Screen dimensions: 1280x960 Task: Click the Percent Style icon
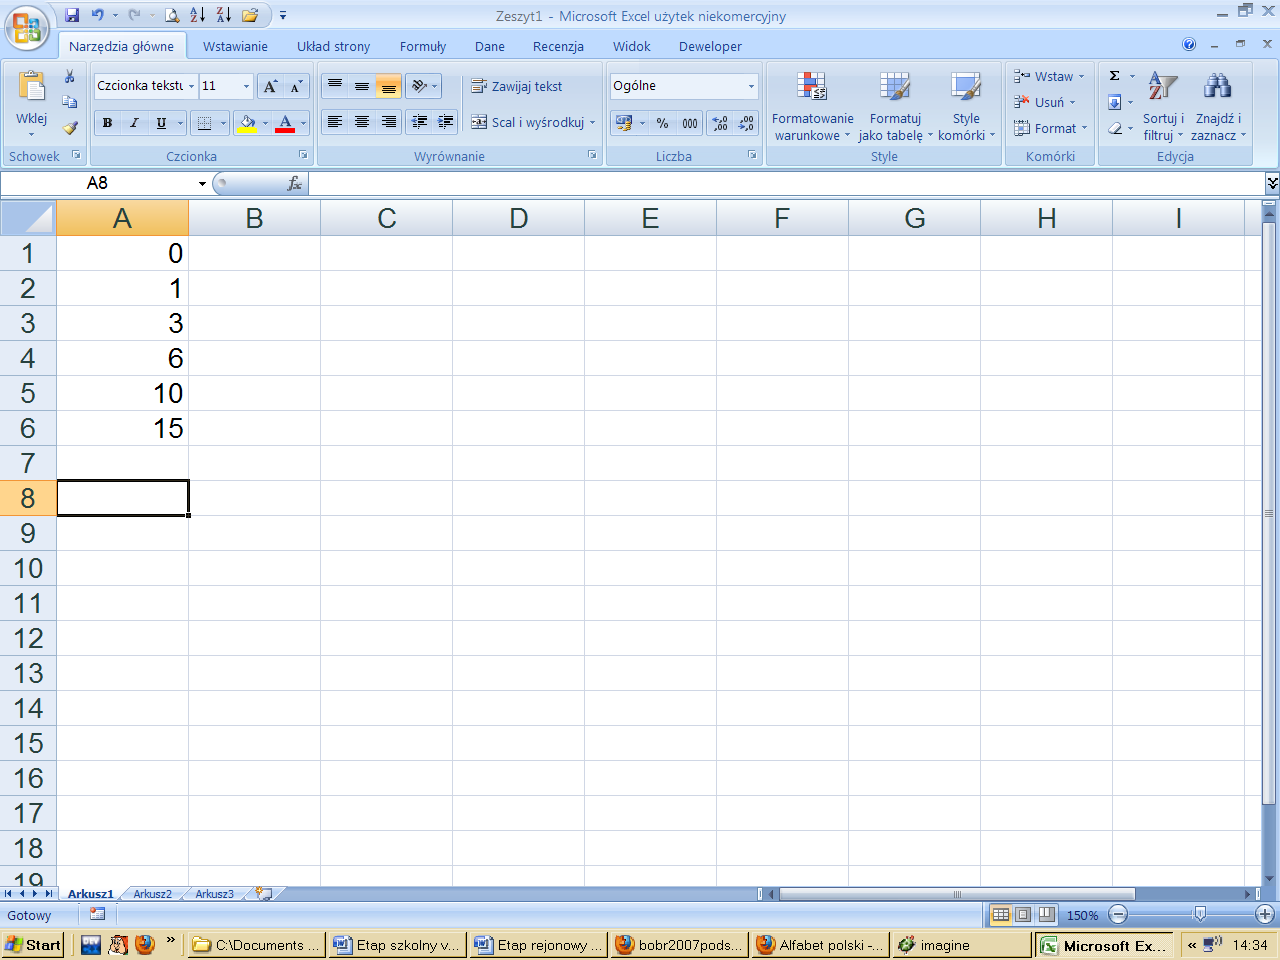pos(662,123)
